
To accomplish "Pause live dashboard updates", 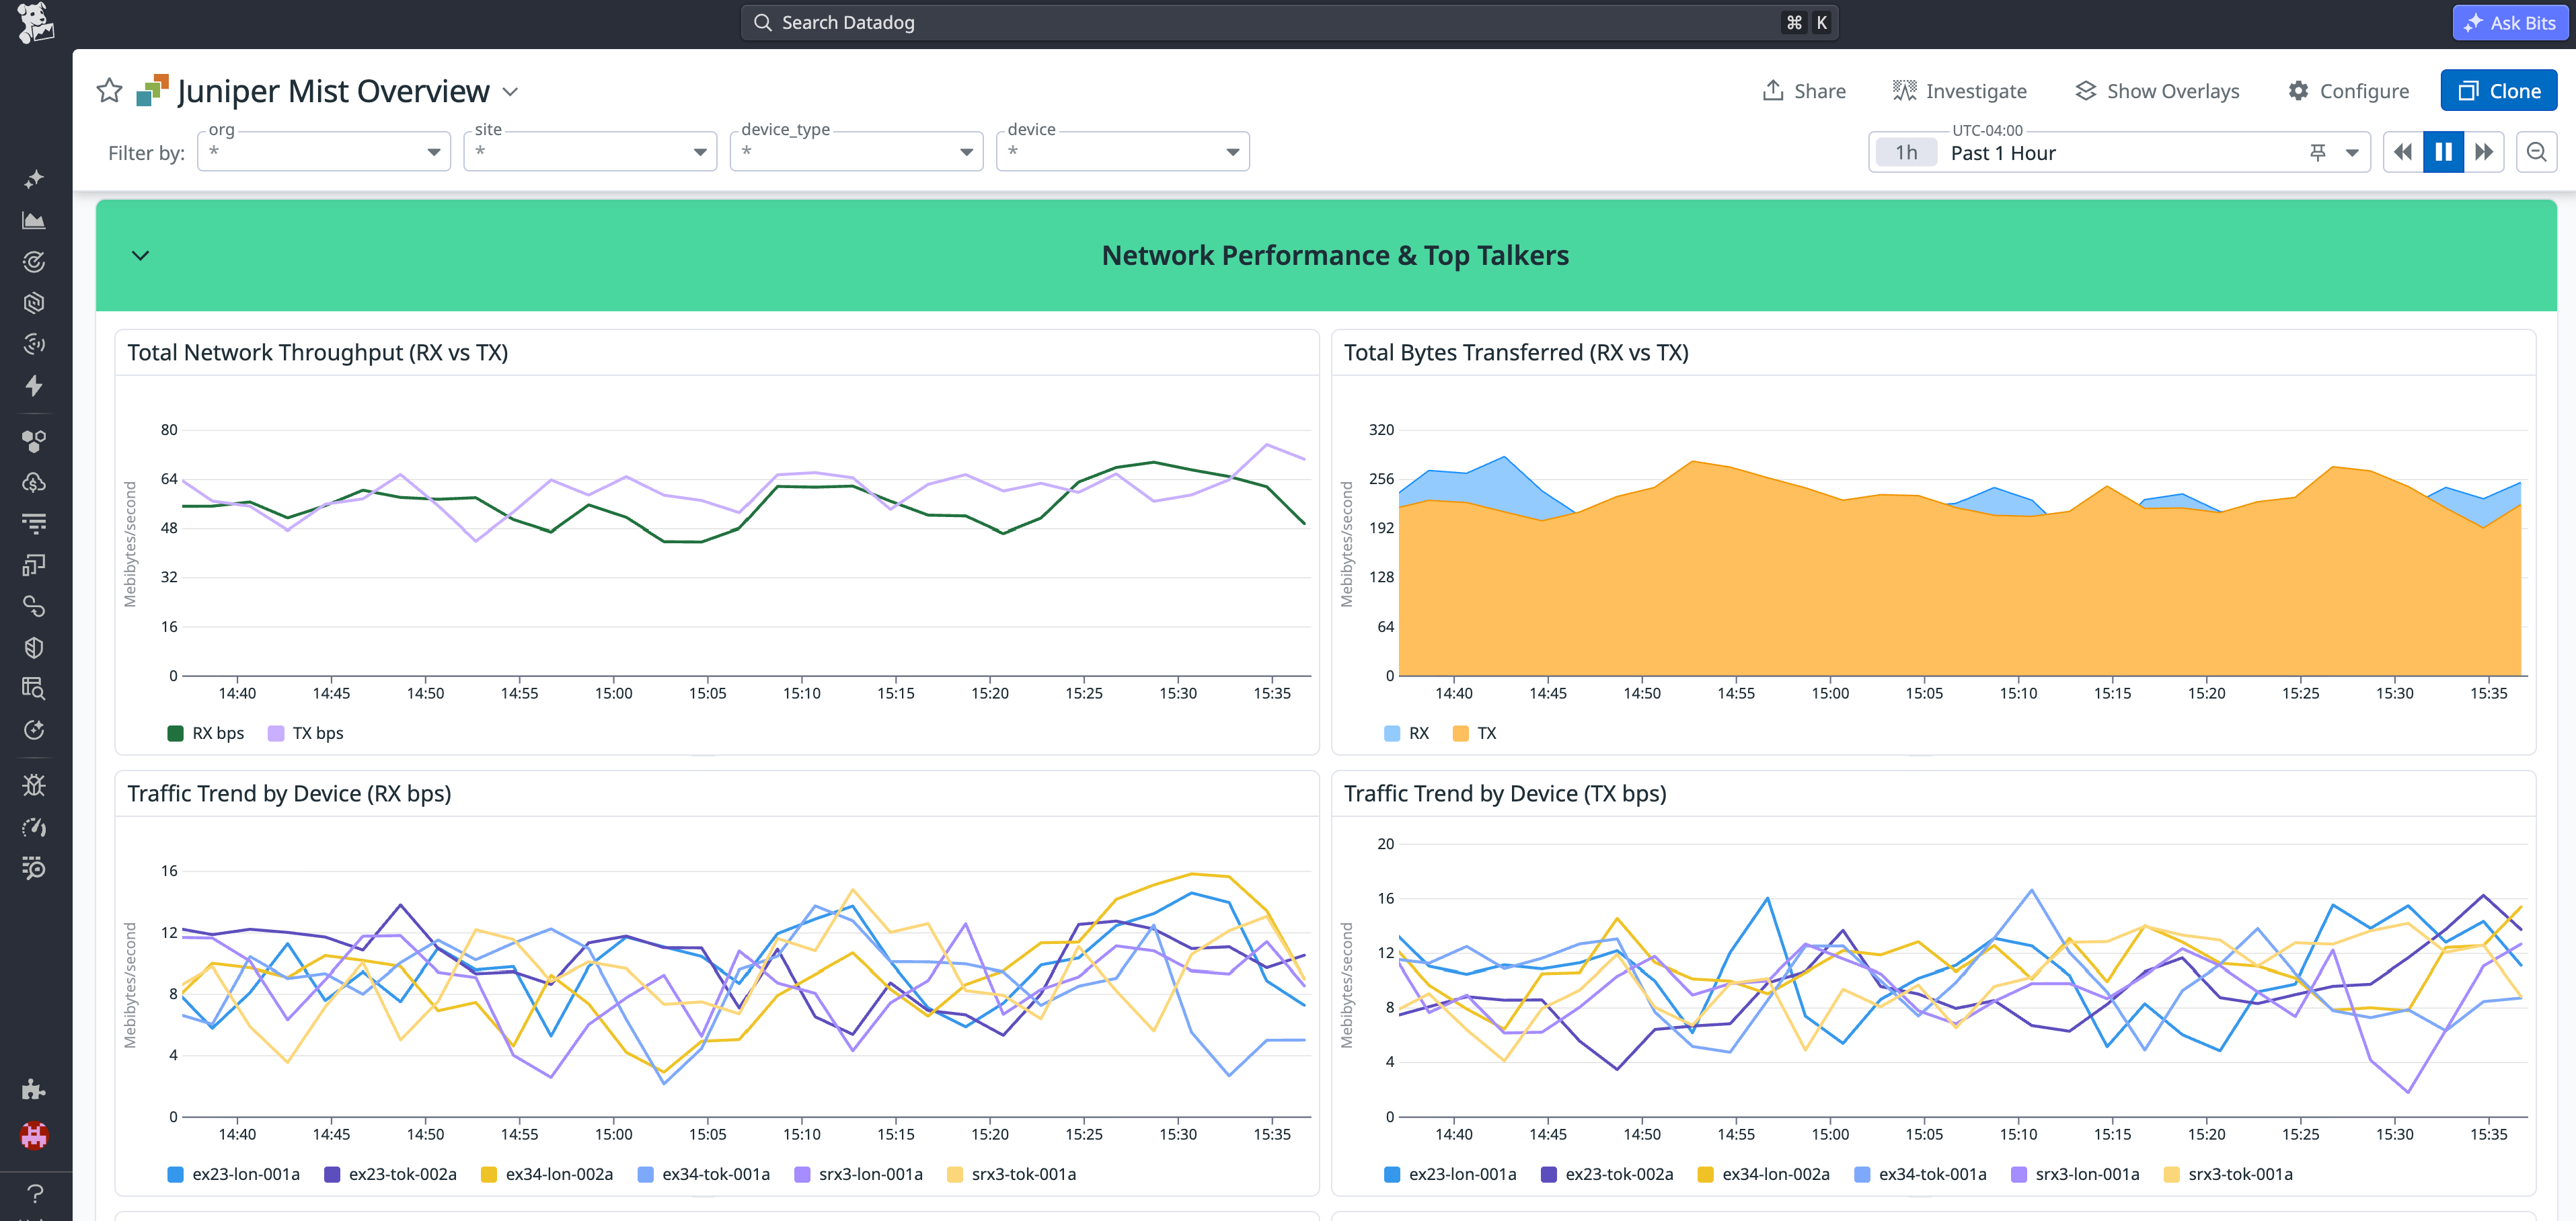I will 2443,152.
